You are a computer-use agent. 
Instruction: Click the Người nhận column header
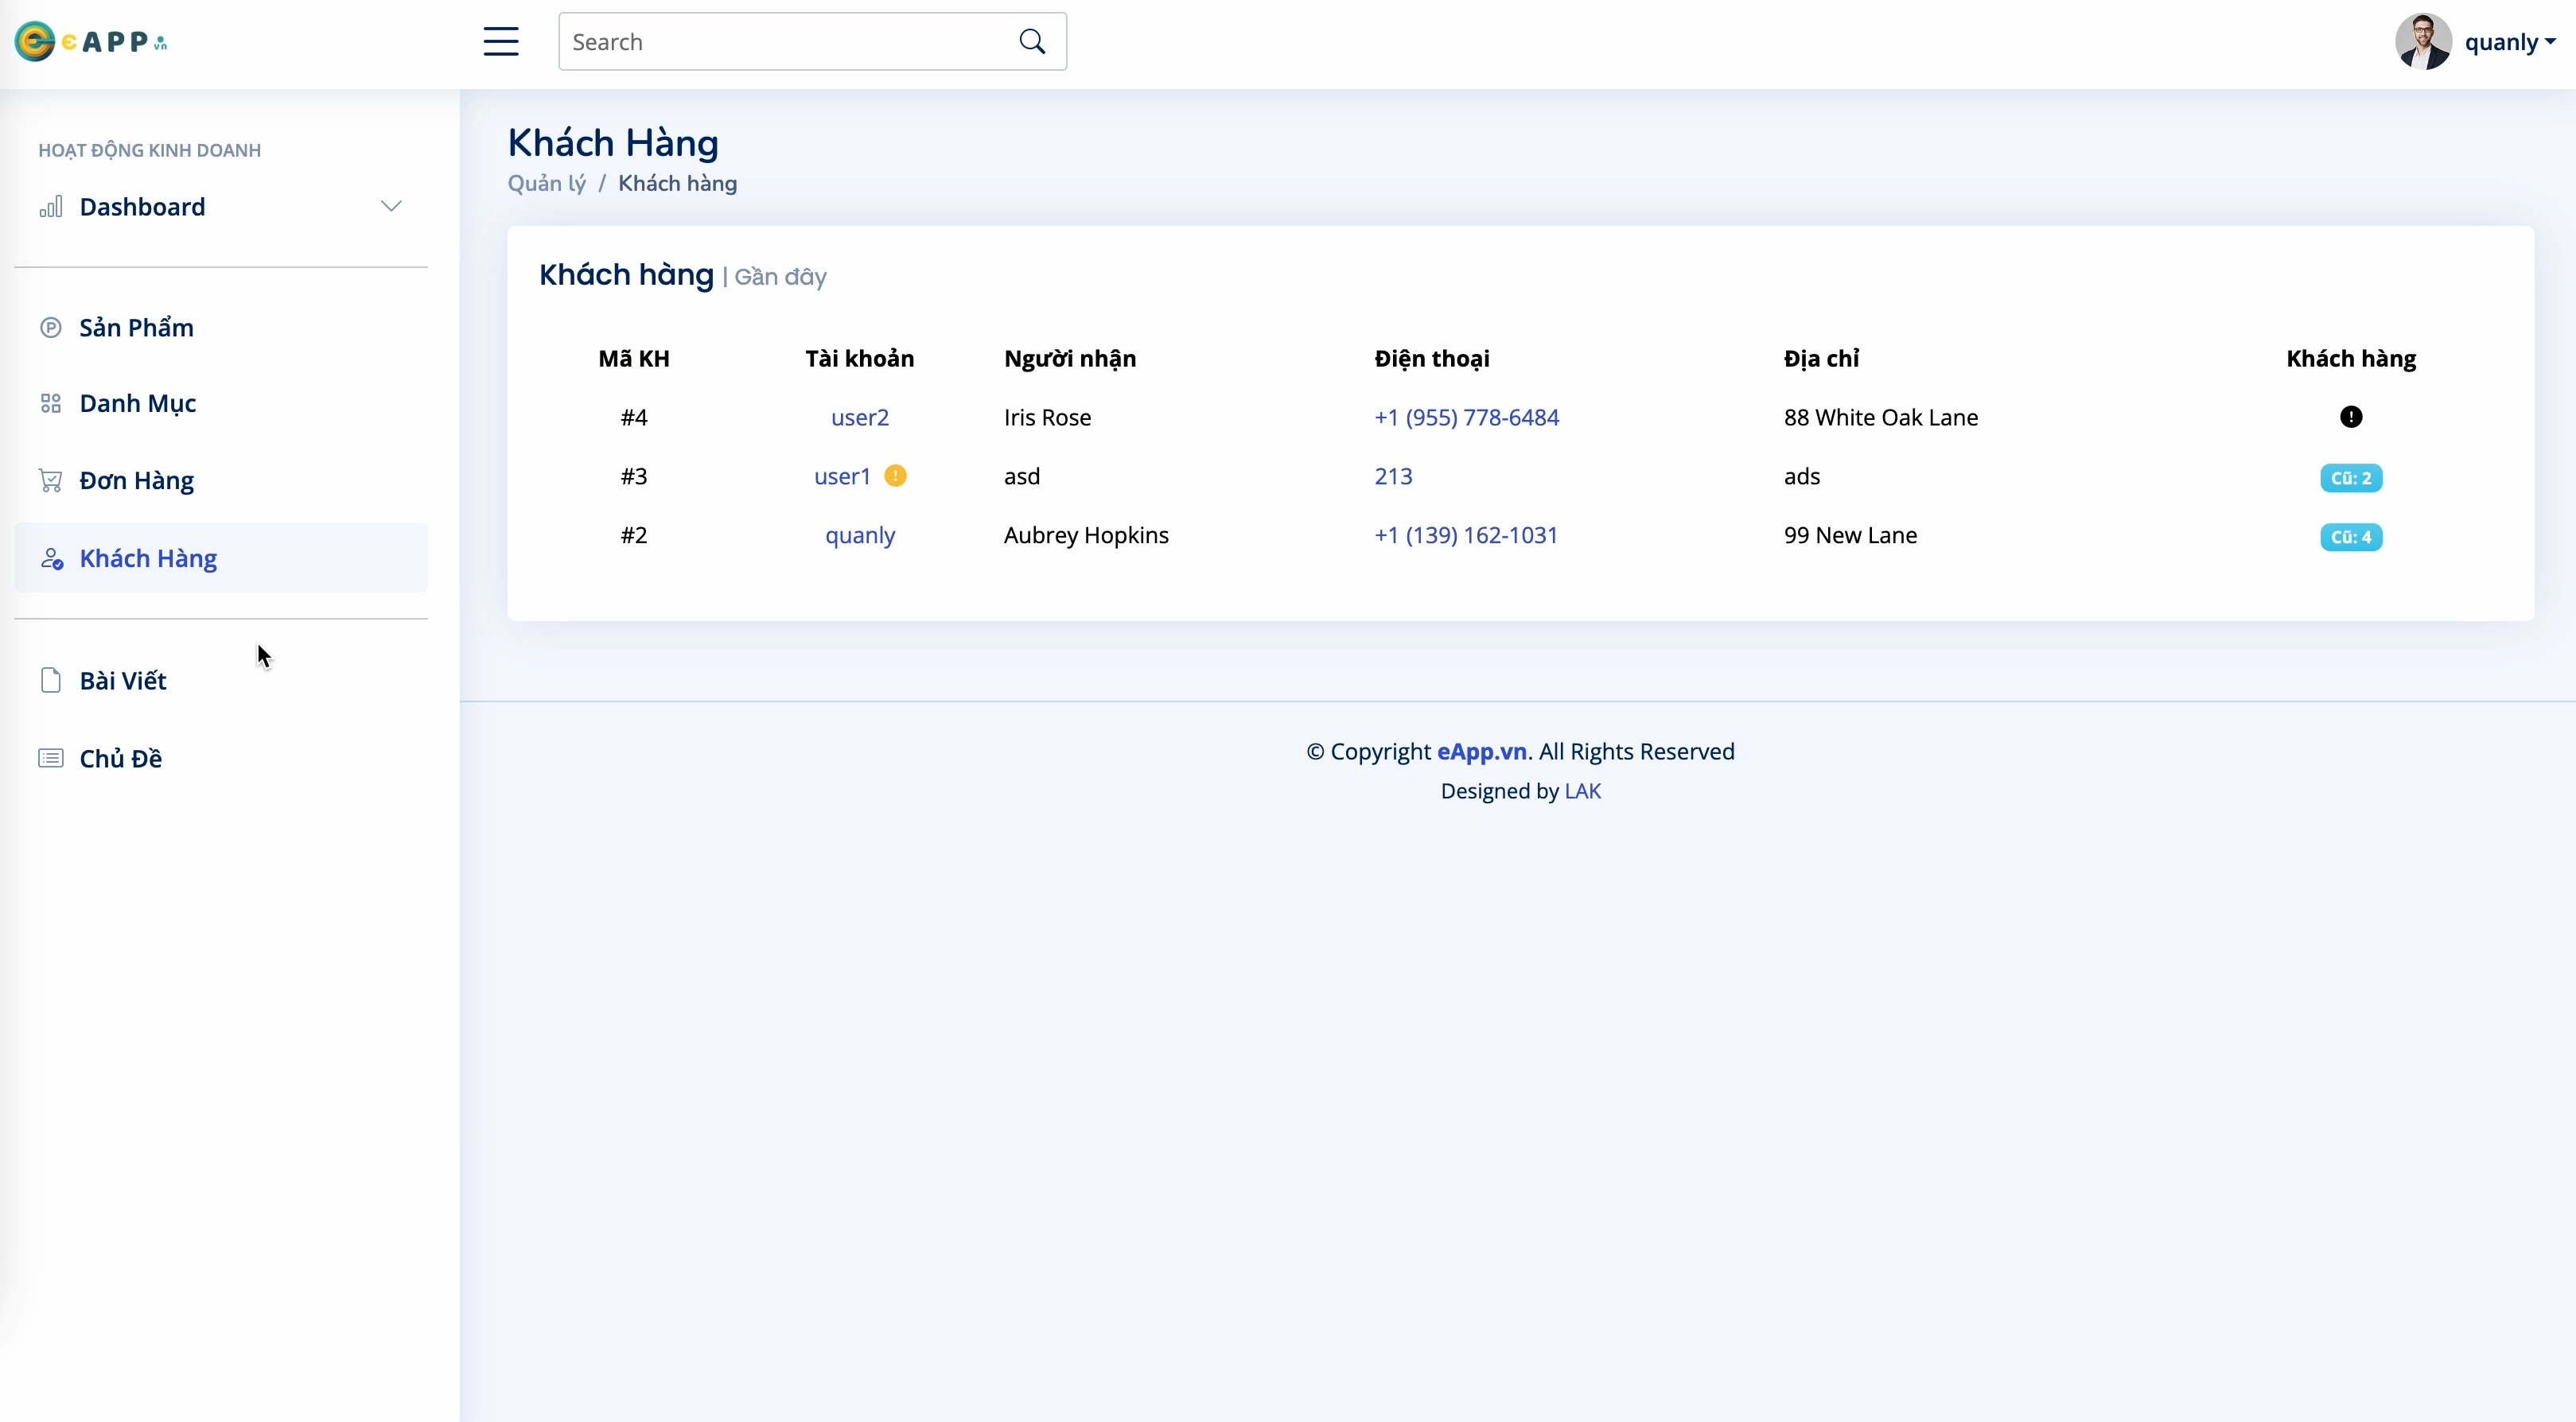click(x=1070, y=359)
